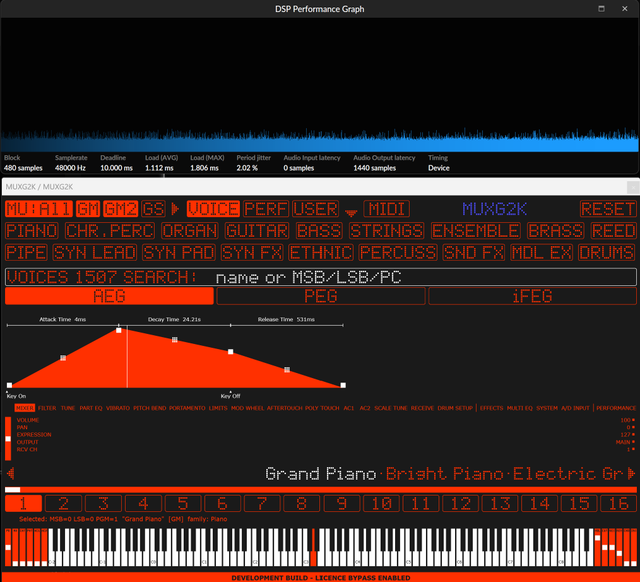Open the PERFORMANCE tab
Image resolution: width=640 pixels, height=582 pixels.
(616, 408)
